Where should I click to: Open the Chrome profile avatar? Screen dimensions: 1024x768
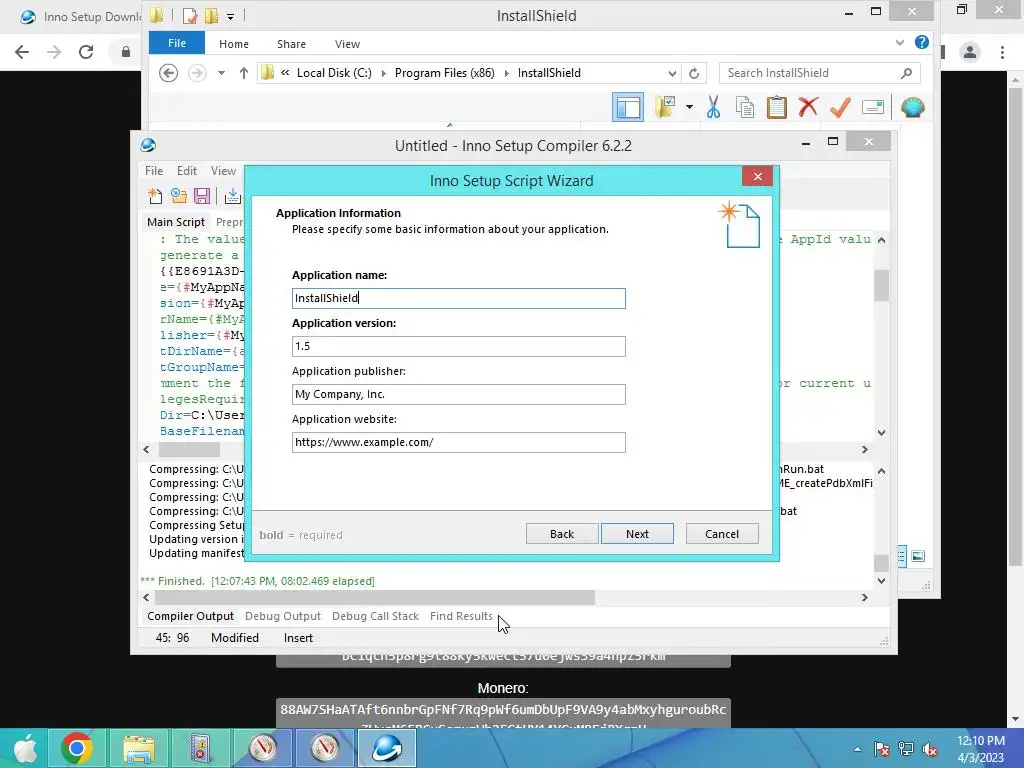point(970,52)
